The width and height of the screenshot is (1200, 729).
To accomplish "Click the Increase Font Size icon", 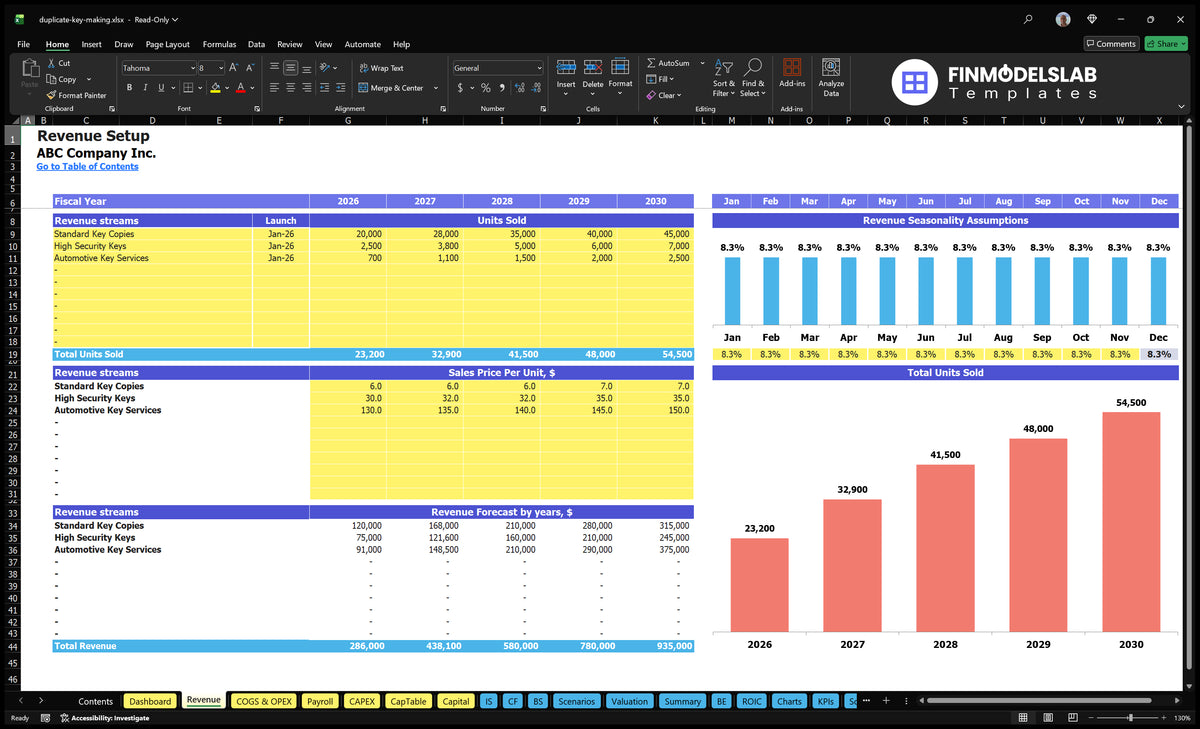I will pos(234,68).
